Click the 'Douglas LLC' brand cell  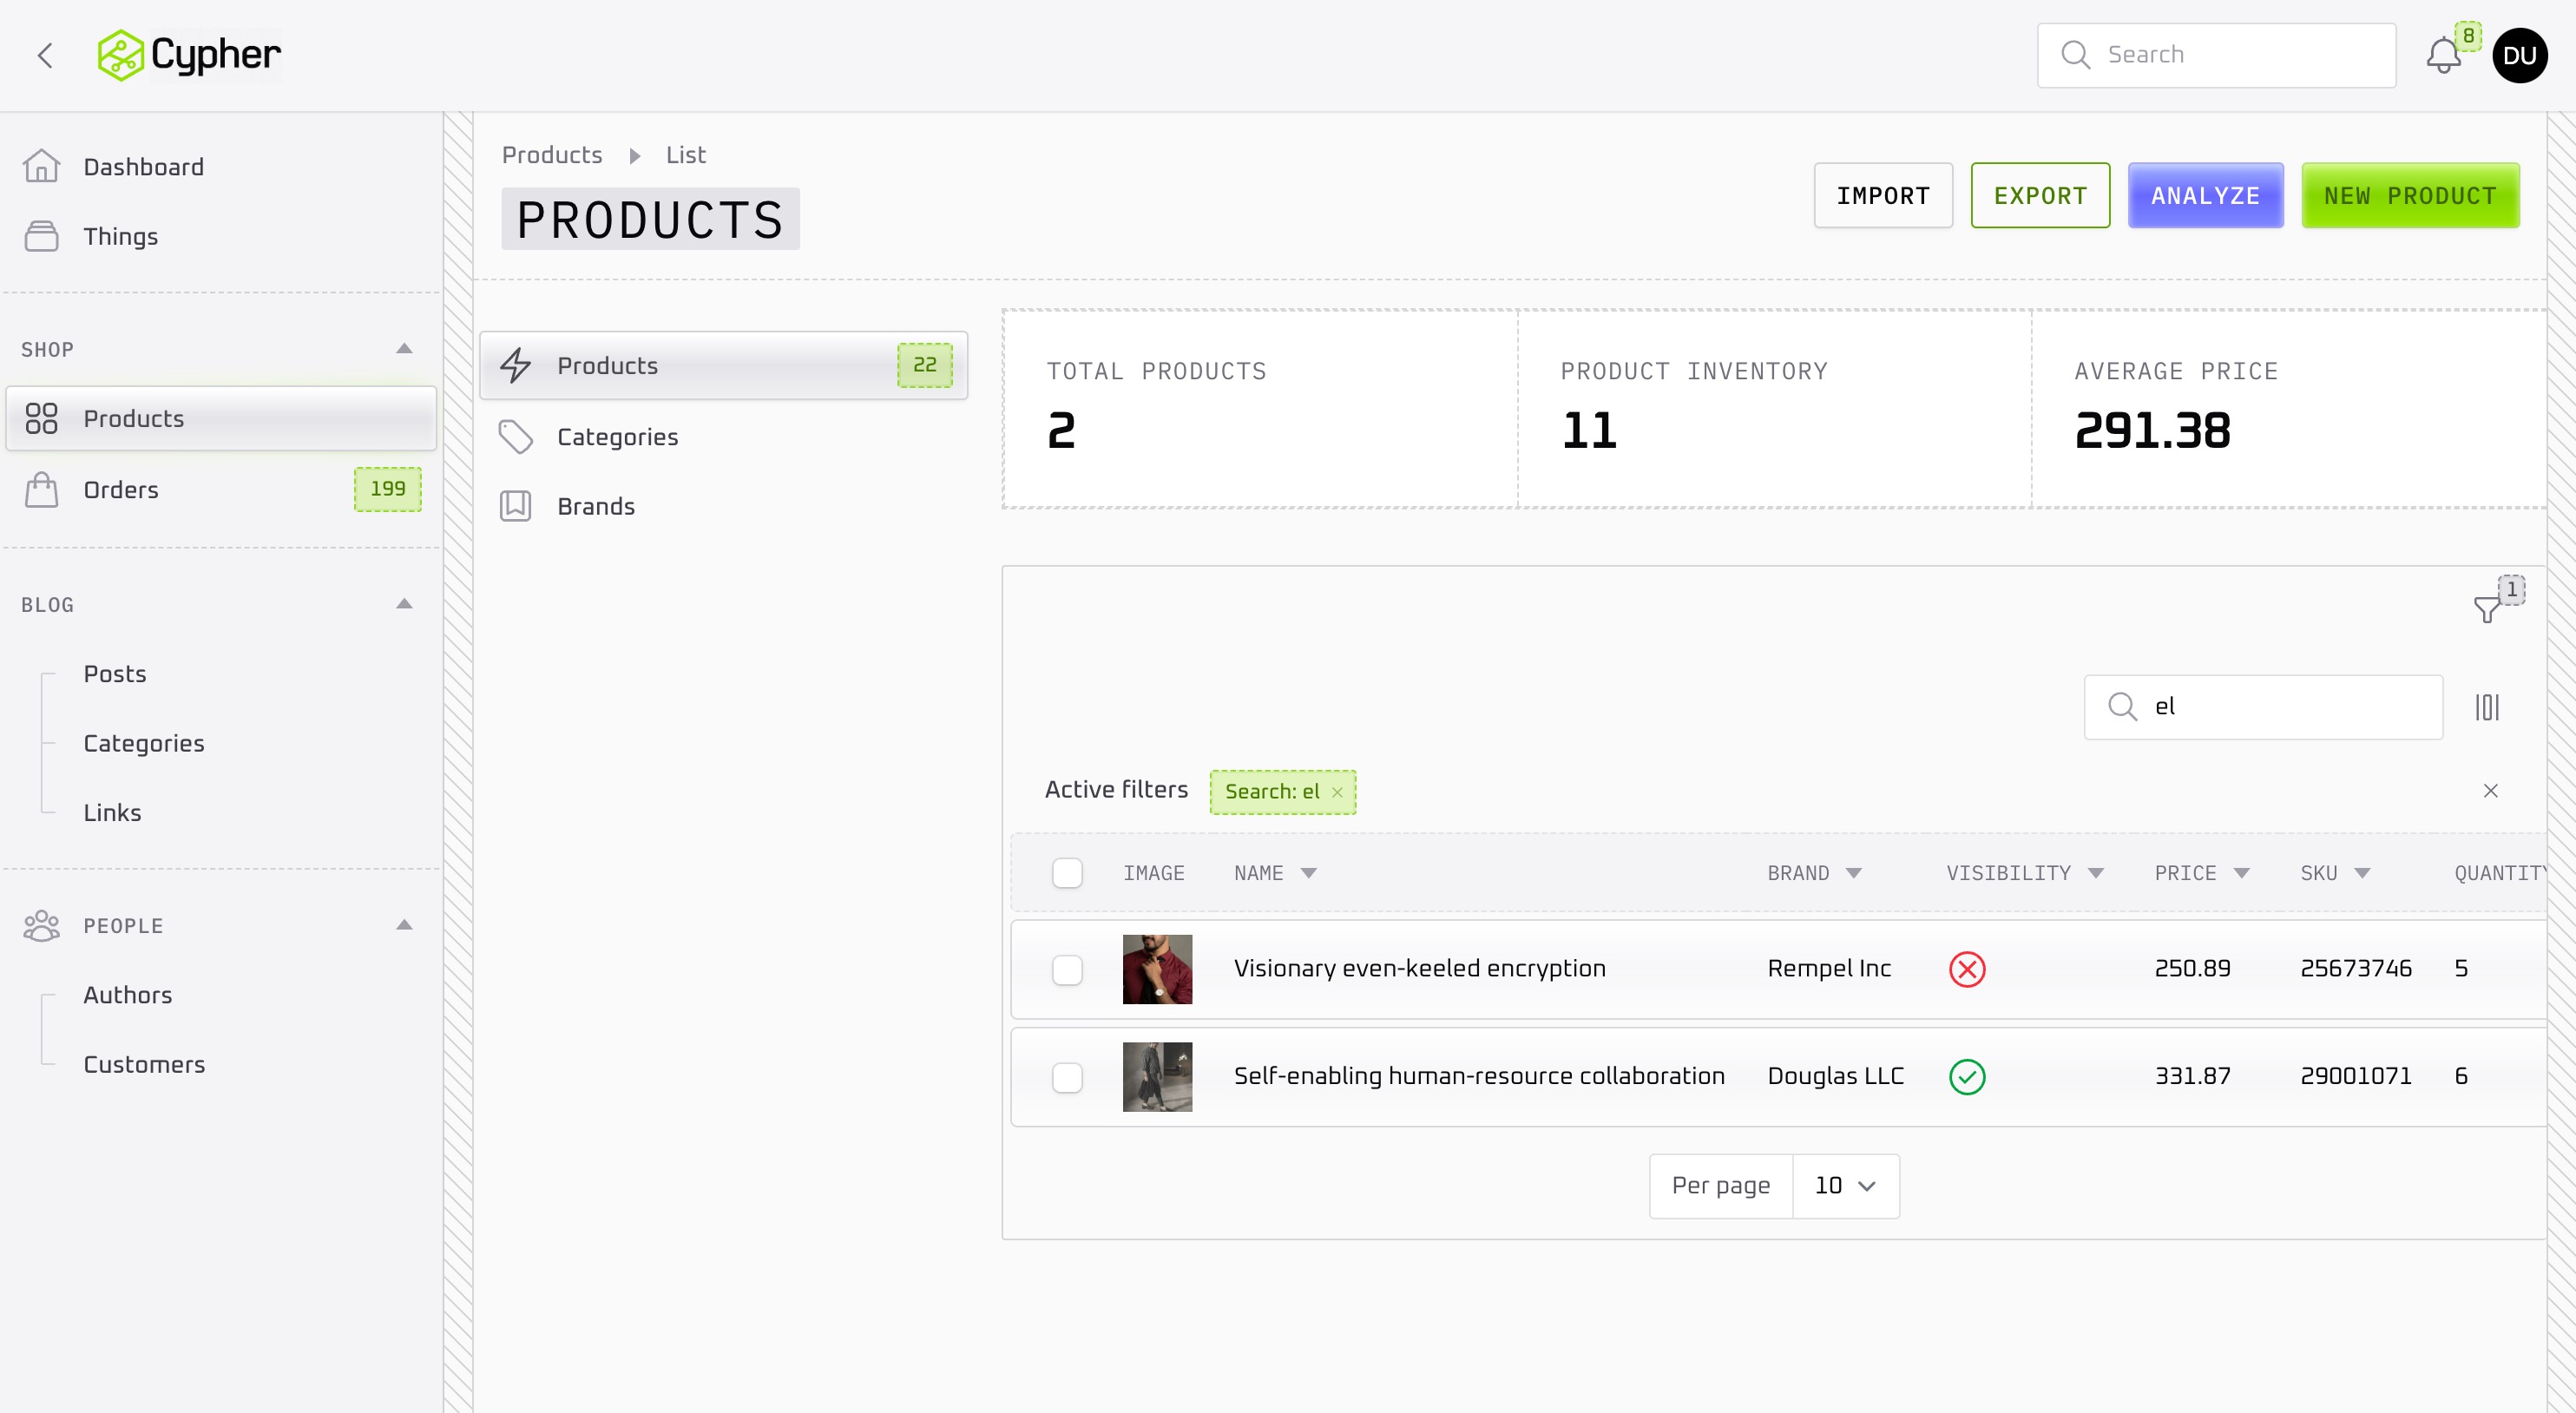(x=1835, y=1076)
